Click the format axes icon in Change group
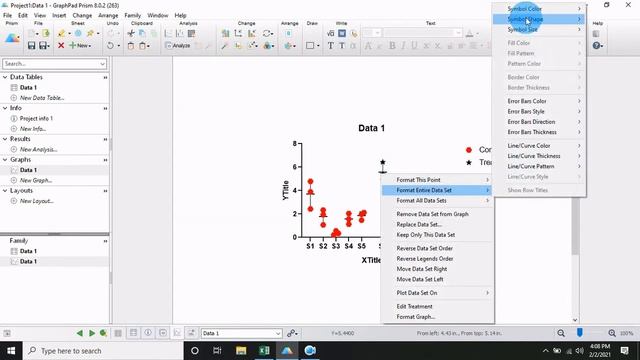This screenshot has height=360, width=640. (x=238, y=33)
